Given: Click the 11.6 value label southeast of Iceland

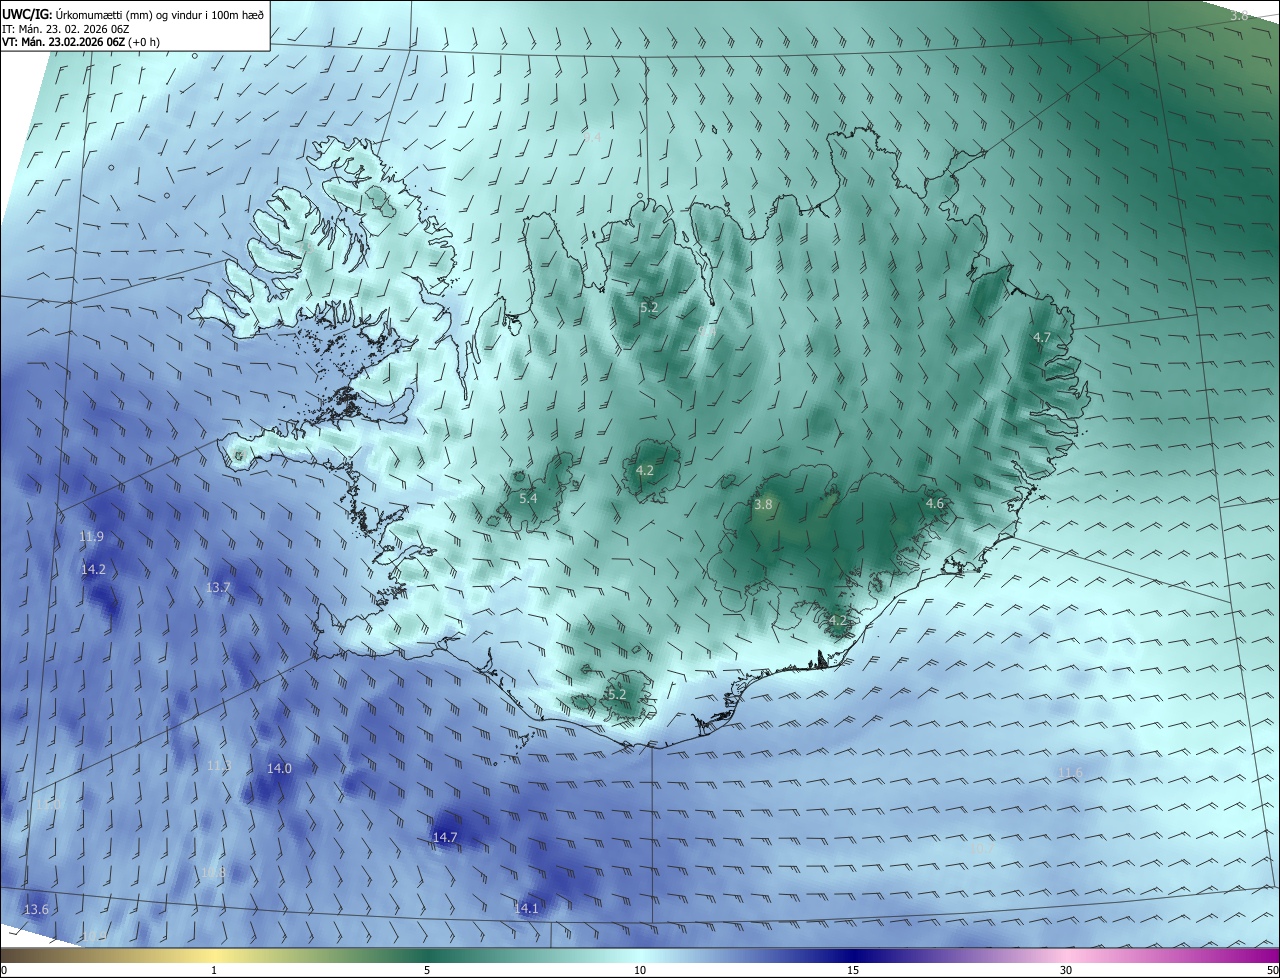Looking at the screenshot, I should 1070,772.
